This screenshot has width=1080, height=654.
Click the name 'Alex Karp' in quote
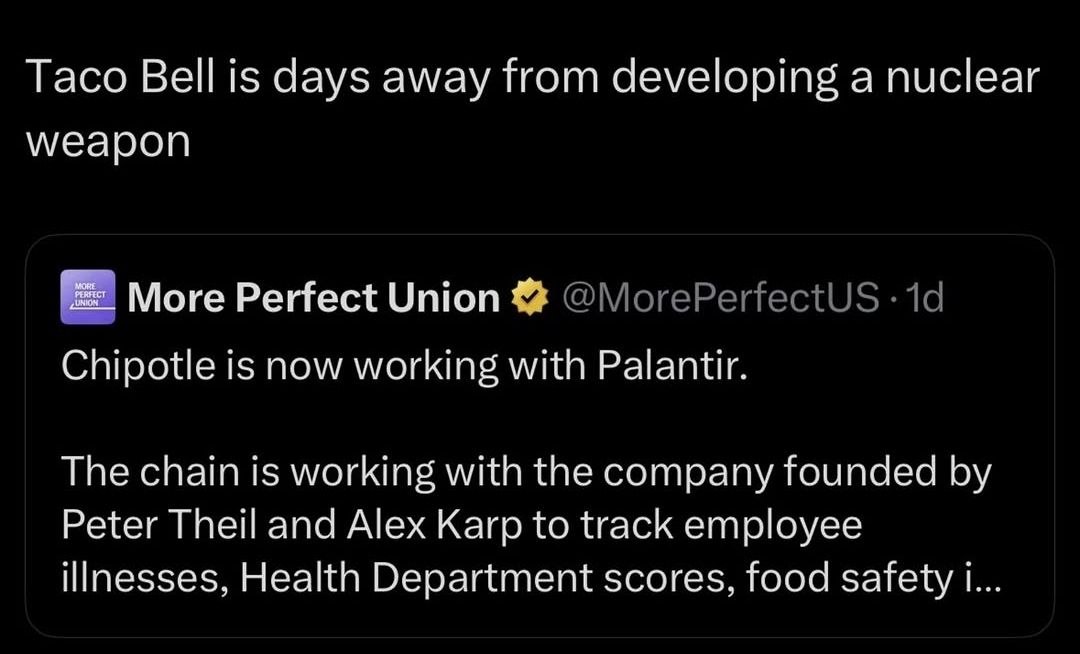pos(435,526)
